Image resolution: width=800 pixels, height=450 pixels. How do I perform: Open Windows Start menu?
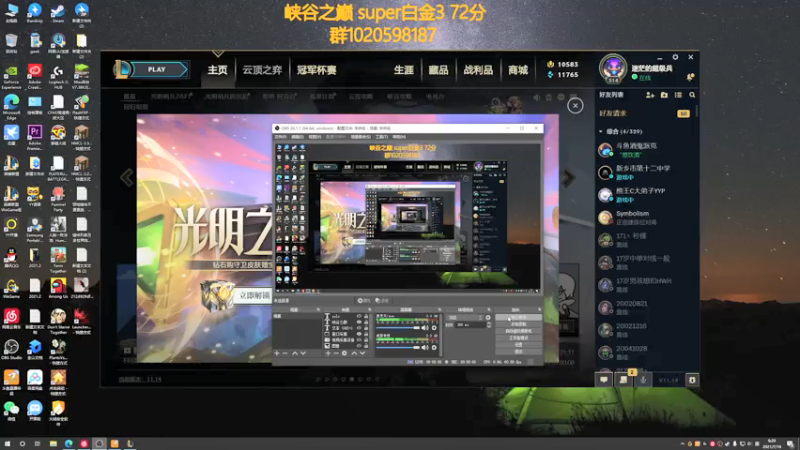click(x=7, y=444)
